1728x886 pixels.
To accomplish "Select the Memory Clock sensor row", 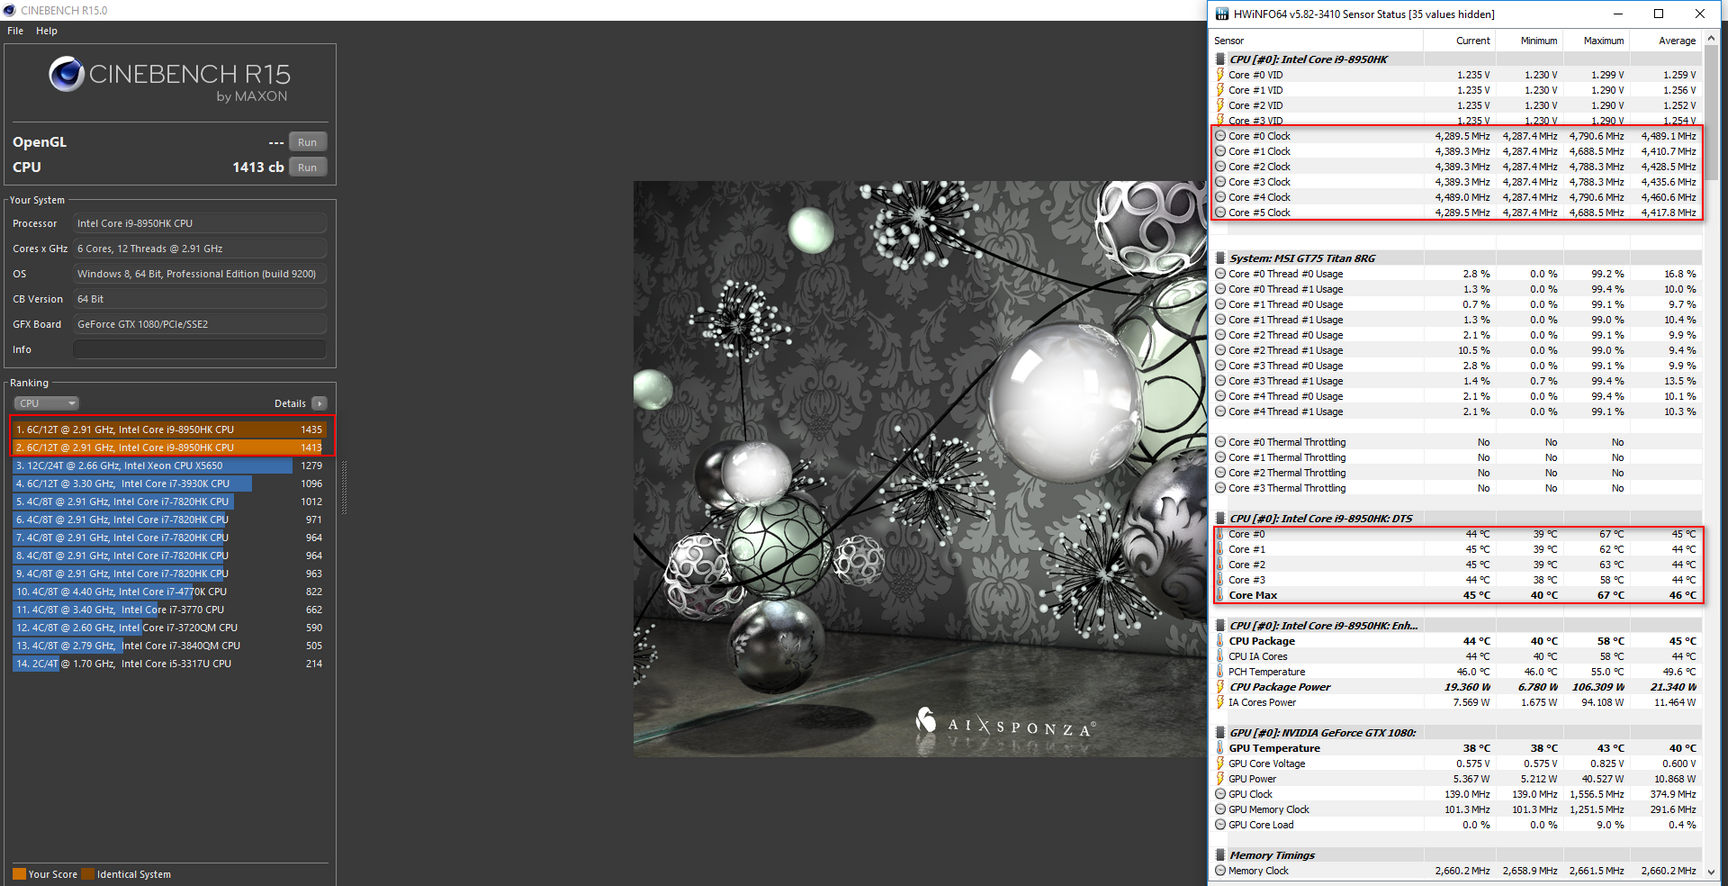I will [1457, 871].
